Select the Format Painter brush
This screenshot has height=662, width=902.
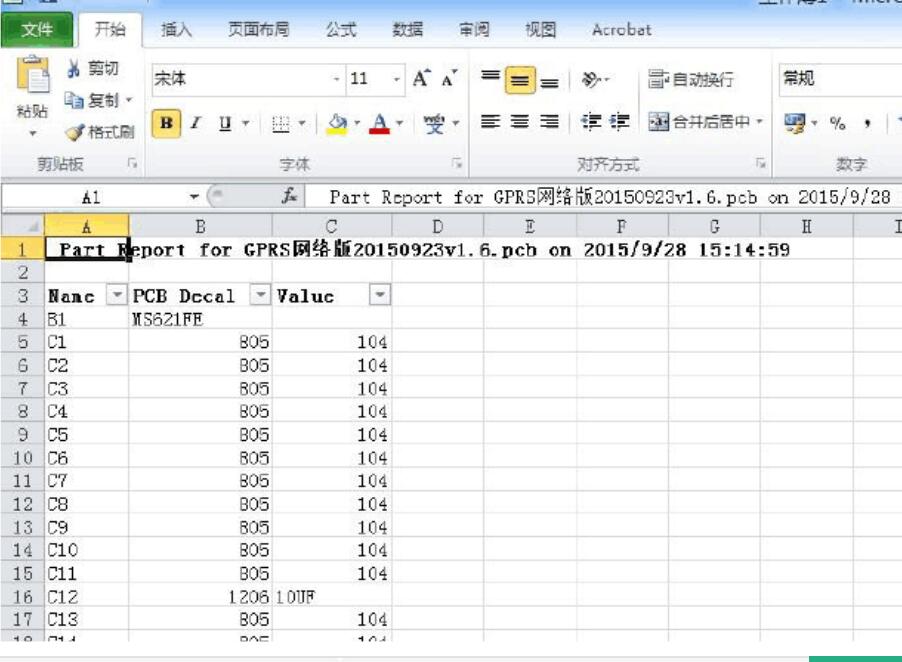[75, 133]
